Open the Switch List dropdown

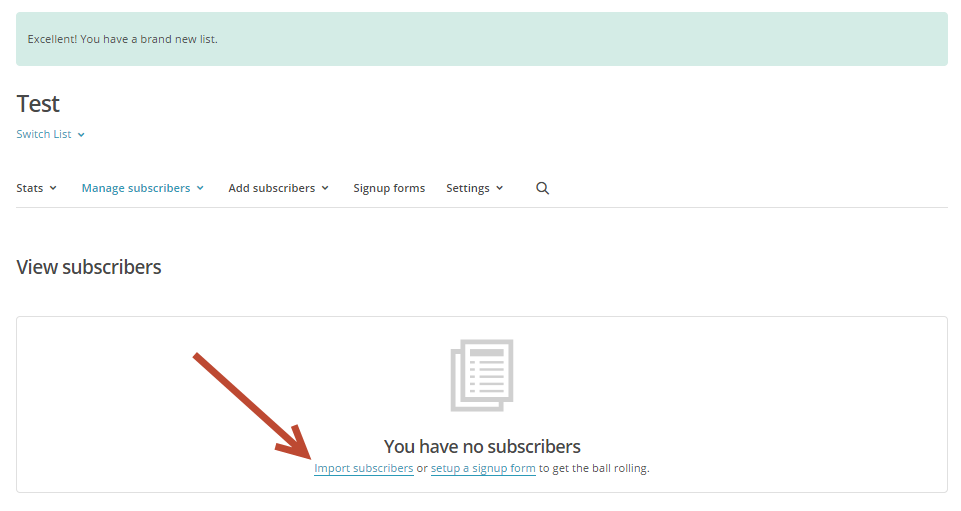click(50, 134)
